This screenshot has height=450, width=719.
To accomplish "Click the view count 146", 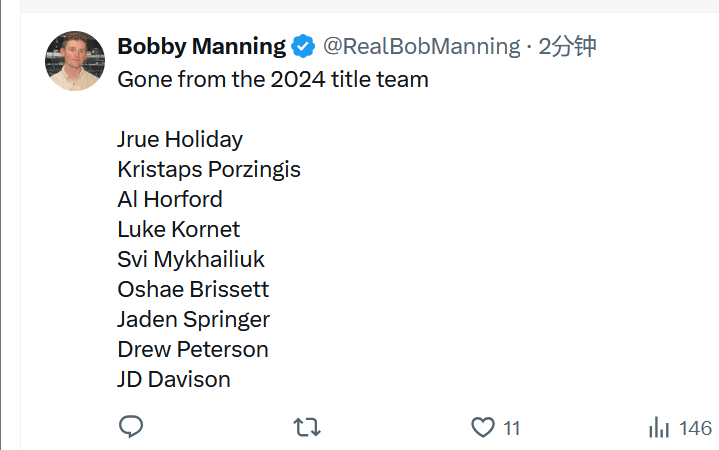I will point(695,428).
